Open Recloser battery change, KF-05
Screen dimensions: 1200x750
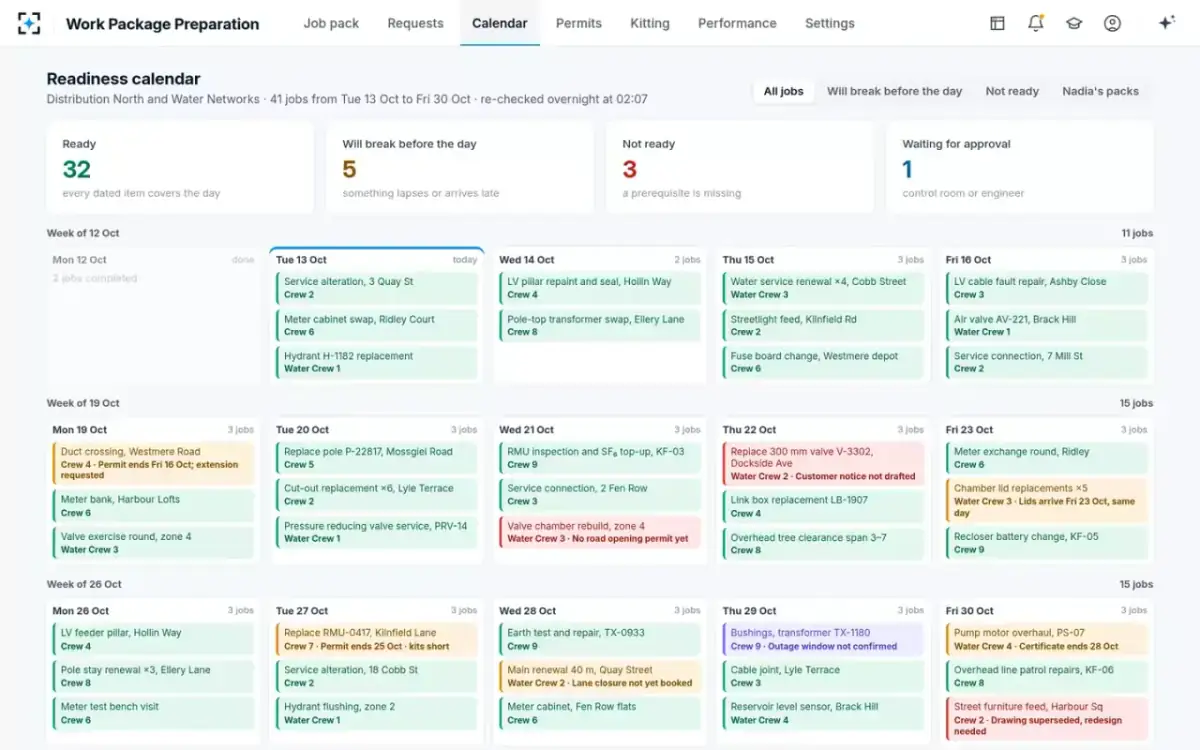(1047, 543)
